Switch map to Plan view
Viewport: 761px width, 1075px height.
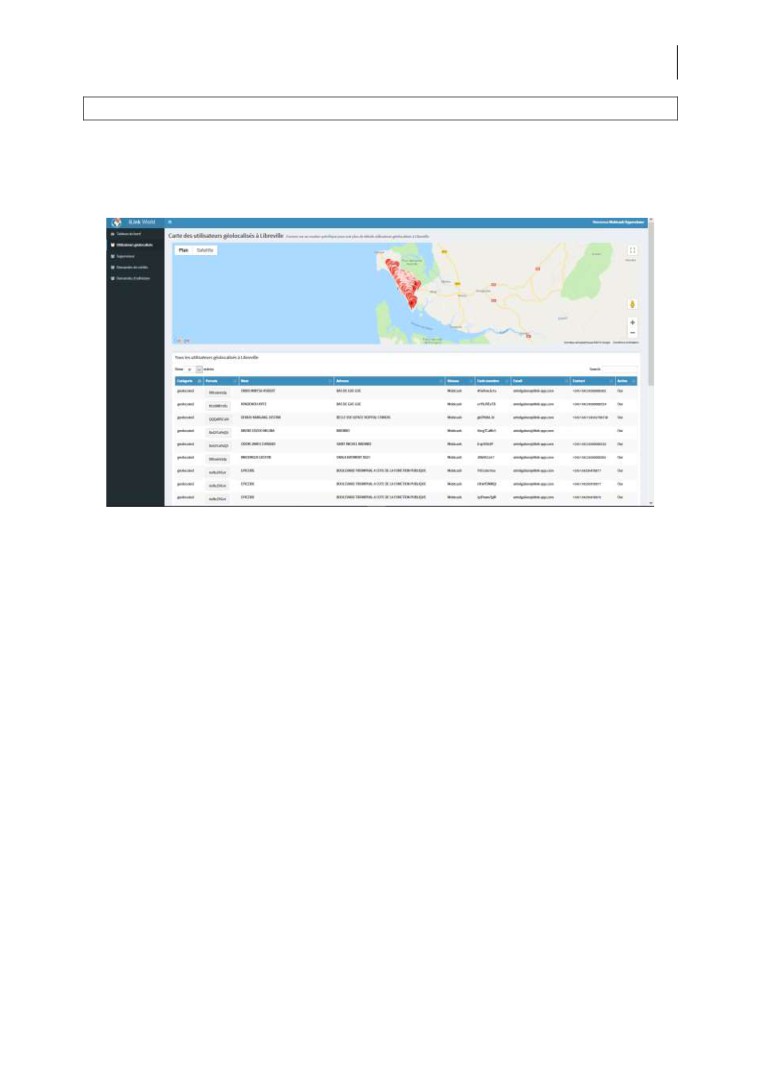click(183, 250)
